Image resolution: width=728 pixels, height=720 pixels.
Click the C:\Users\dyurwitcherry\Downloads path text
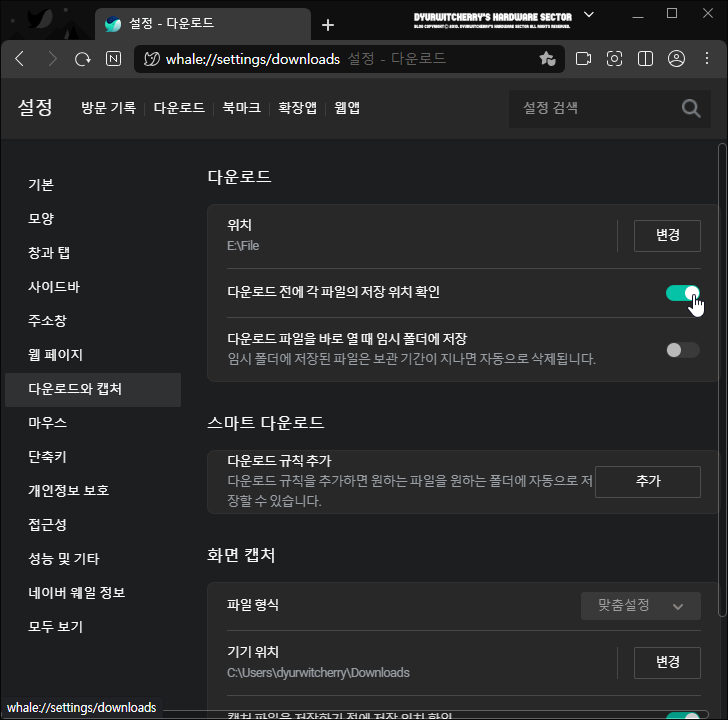318,673
